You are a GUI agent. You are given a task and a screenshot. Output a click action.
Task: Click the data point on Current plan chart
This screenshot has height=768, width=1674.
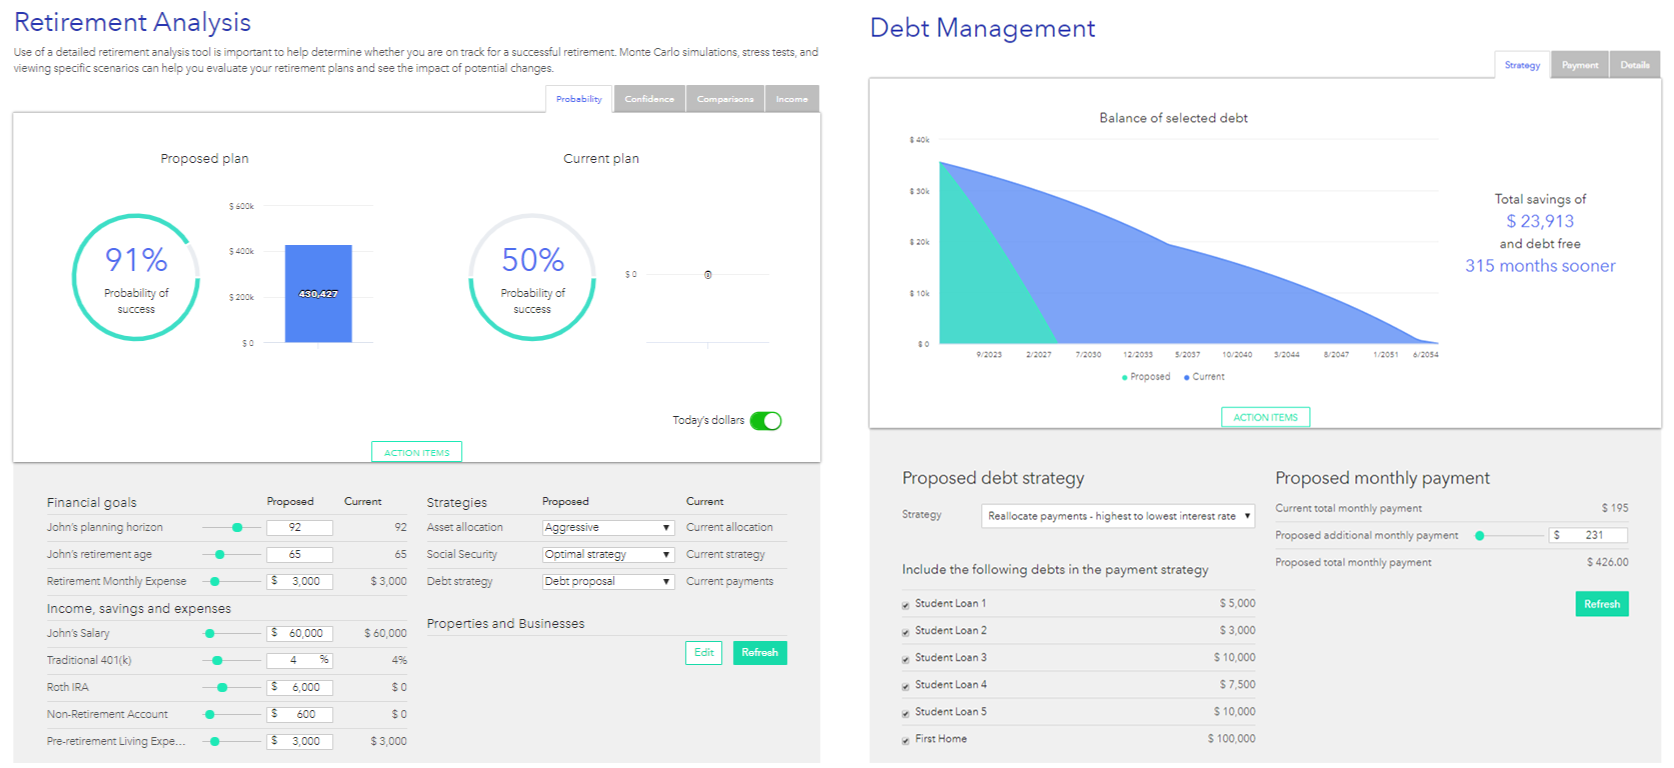tap(708, 274)
